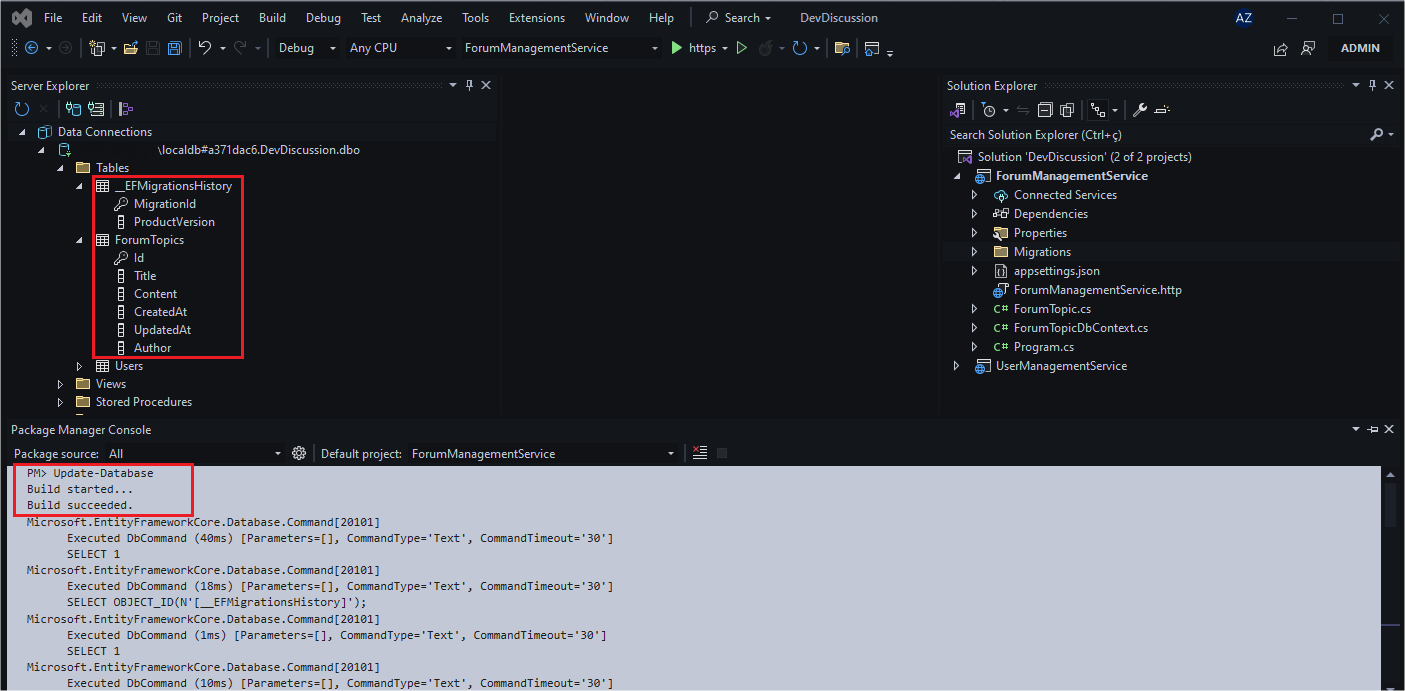Open the Debug menu

[x=323, y=18]
